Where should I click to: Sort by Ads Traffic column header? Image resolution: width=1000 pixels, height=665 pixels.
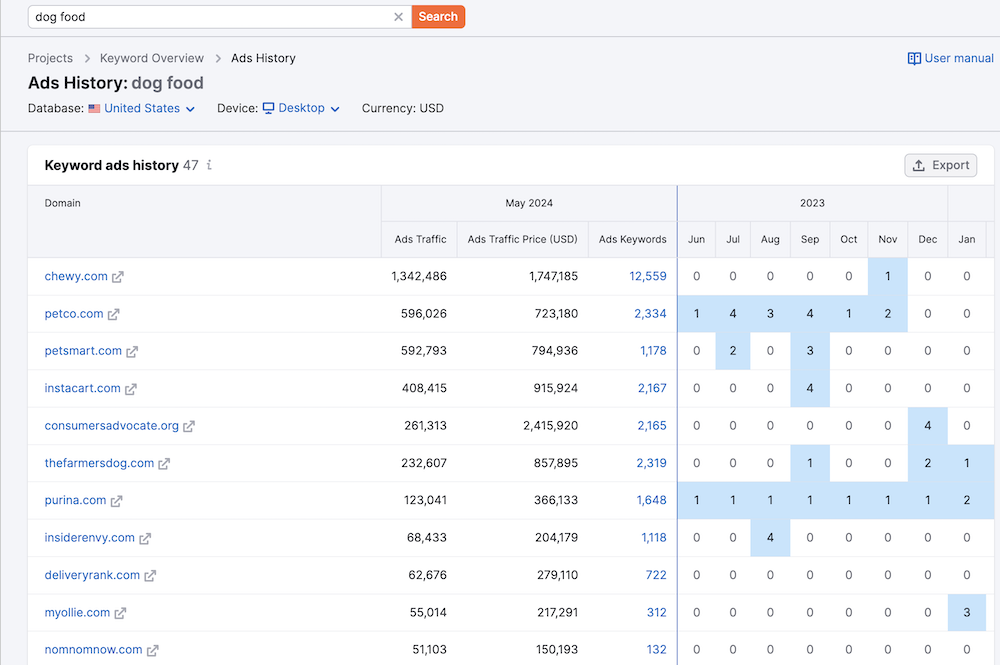(420, 240)
